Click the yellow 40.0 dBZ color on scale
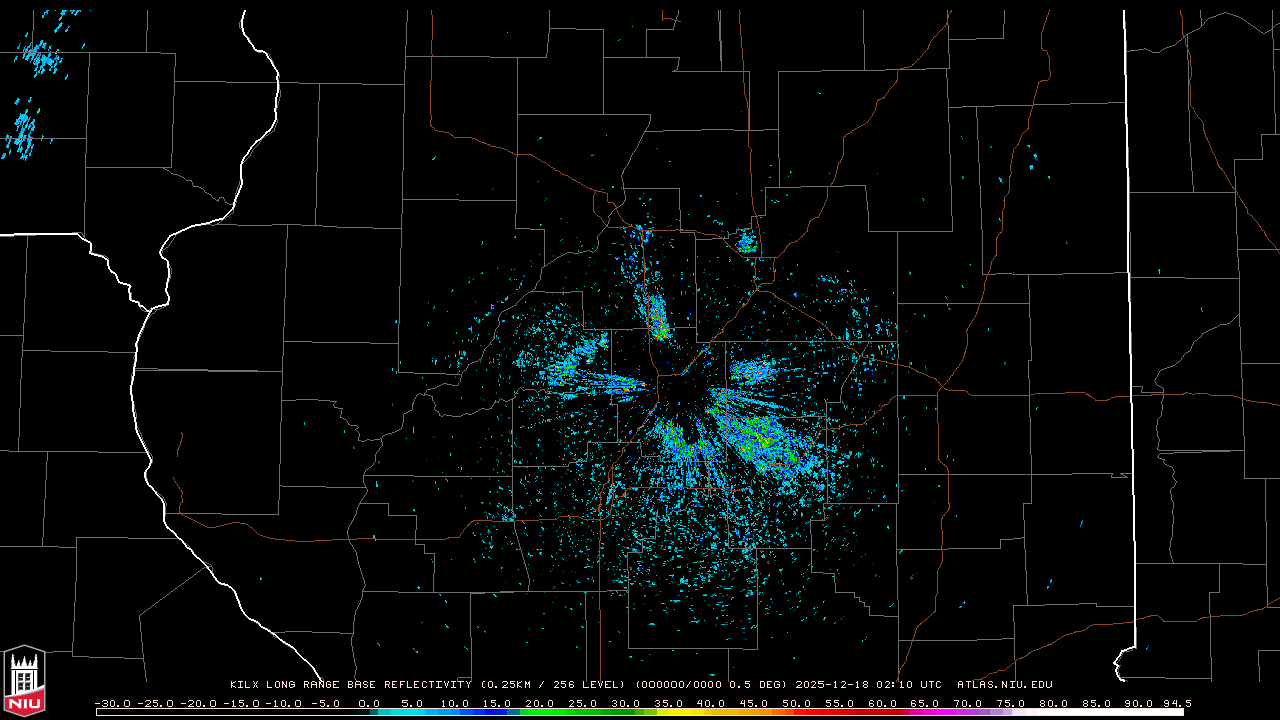 (x=711, y=712)
